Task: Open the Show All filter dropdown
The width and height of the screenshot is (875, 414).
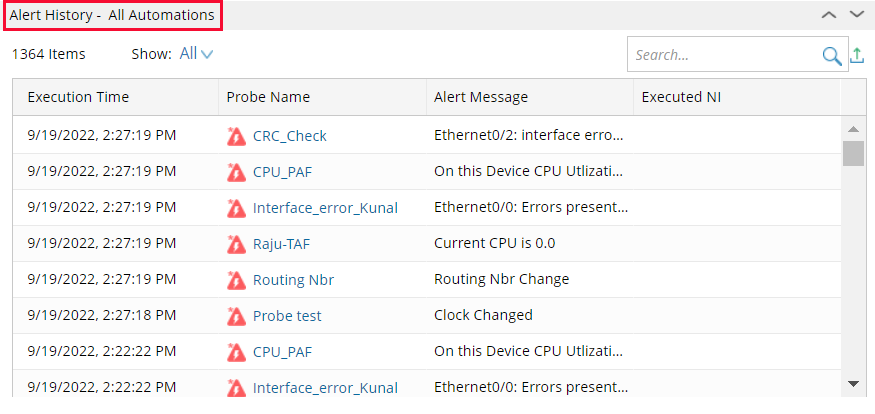Action: [196, 54]
